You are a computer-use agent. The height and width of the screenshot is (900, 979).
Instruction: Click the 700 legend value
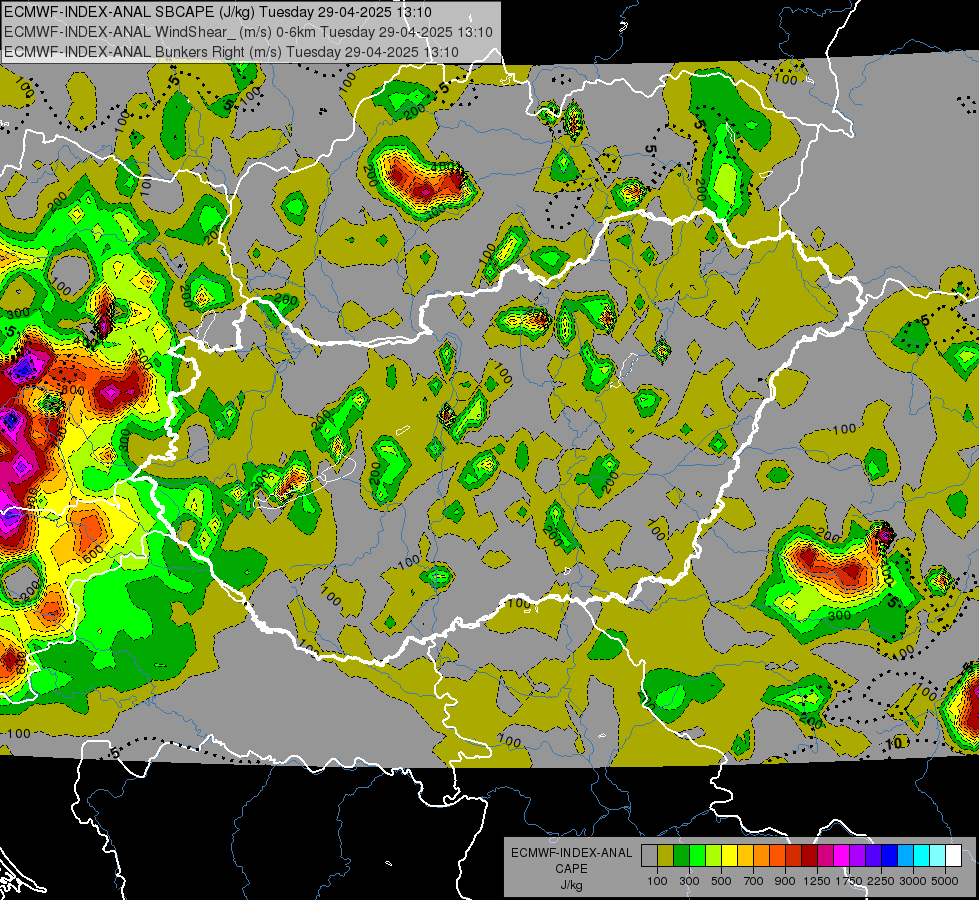coord(754,881)
